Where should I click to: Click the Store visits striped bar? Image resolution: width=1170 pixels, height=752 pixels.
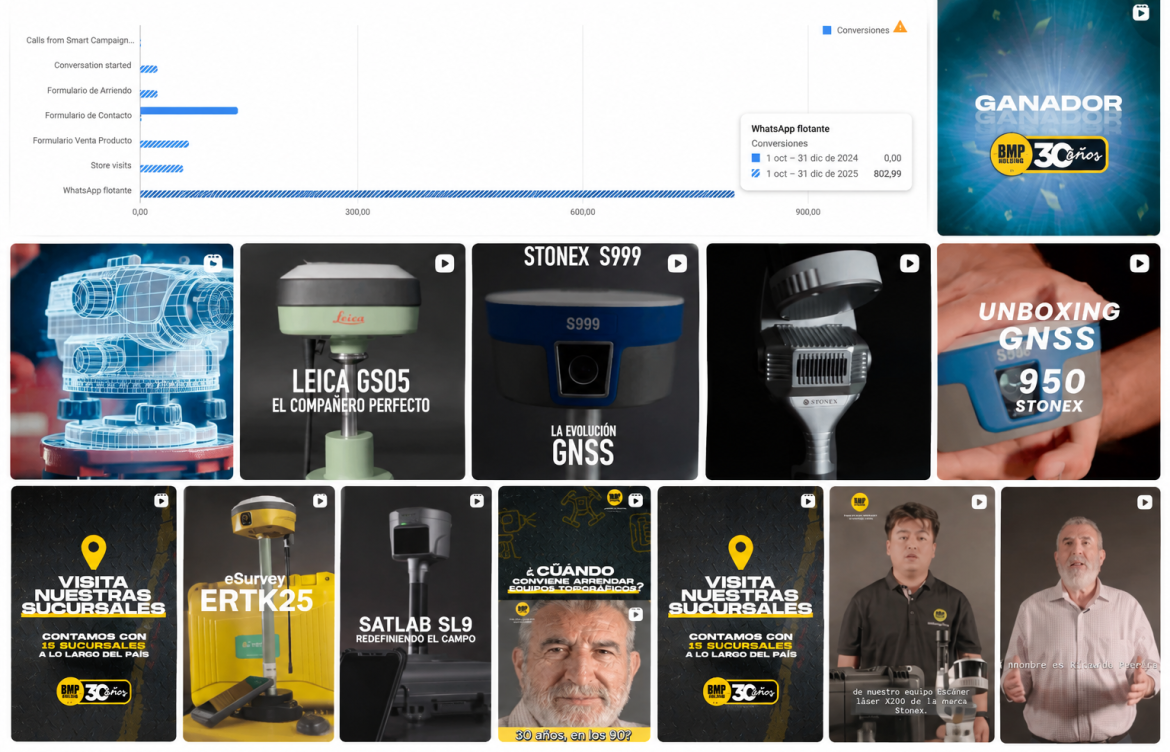click(x=161, y=169)
